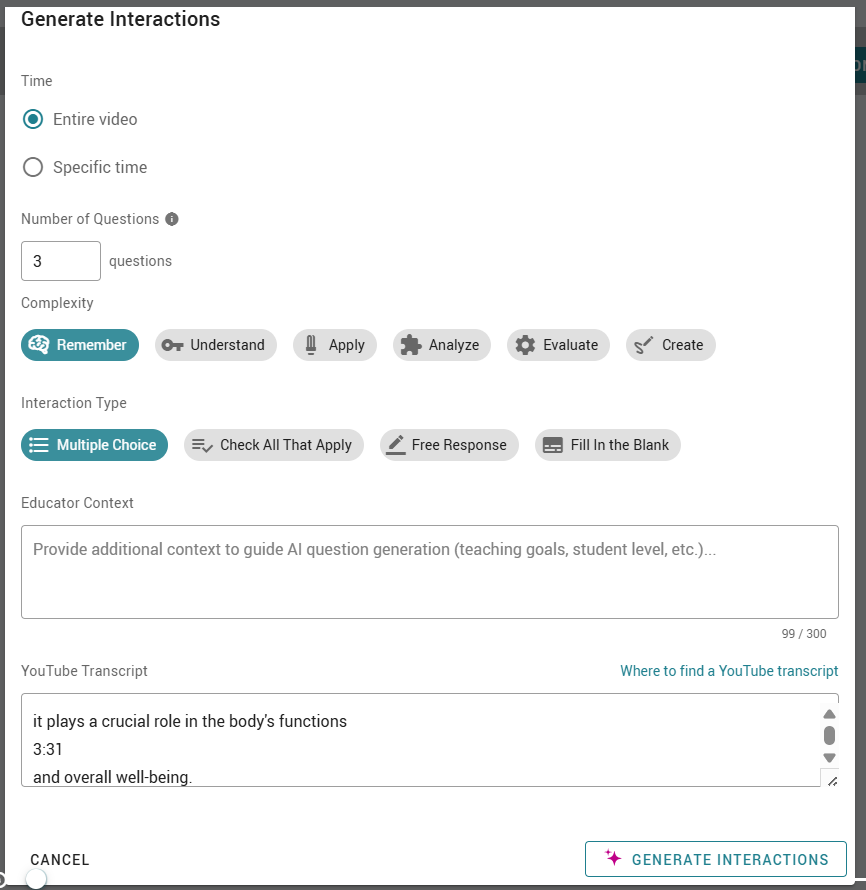Open the Where to find a YouTube transcript link
The width and height of the screenshot is (866, 890).
tap(729, 671)
